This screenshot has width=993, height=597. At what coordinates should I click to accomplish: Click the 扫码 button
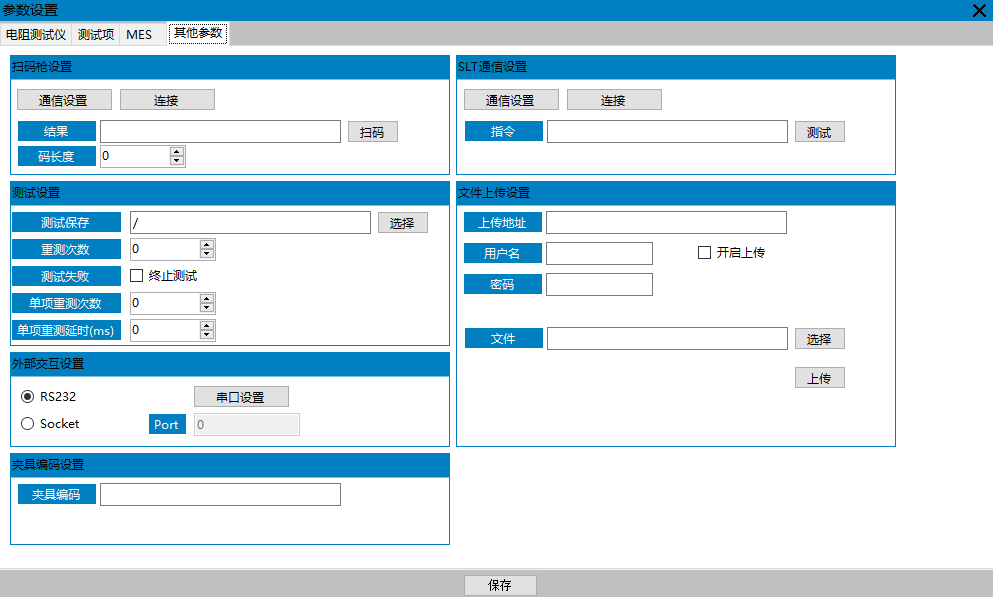(372, 132)
